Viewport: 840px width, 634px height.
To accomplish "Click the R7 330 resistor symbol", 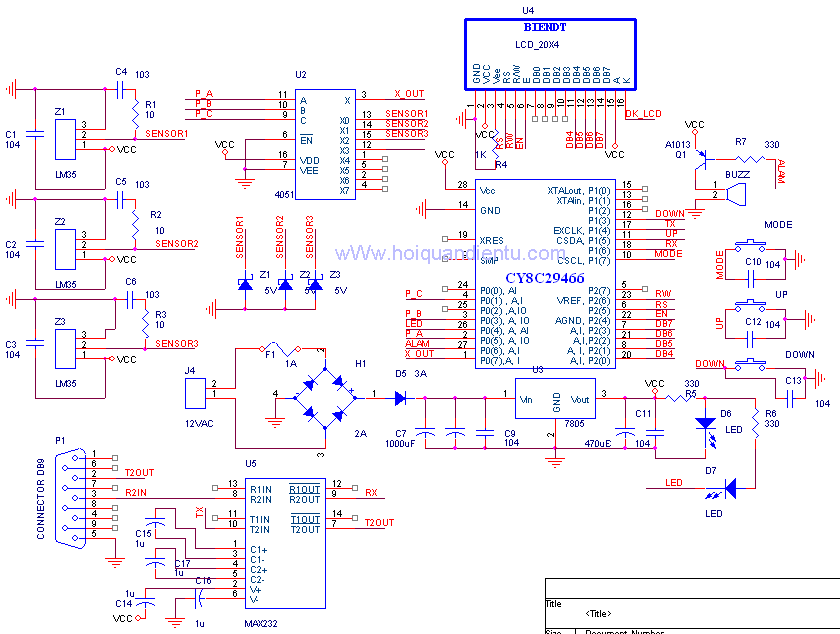I will (750, 159).
